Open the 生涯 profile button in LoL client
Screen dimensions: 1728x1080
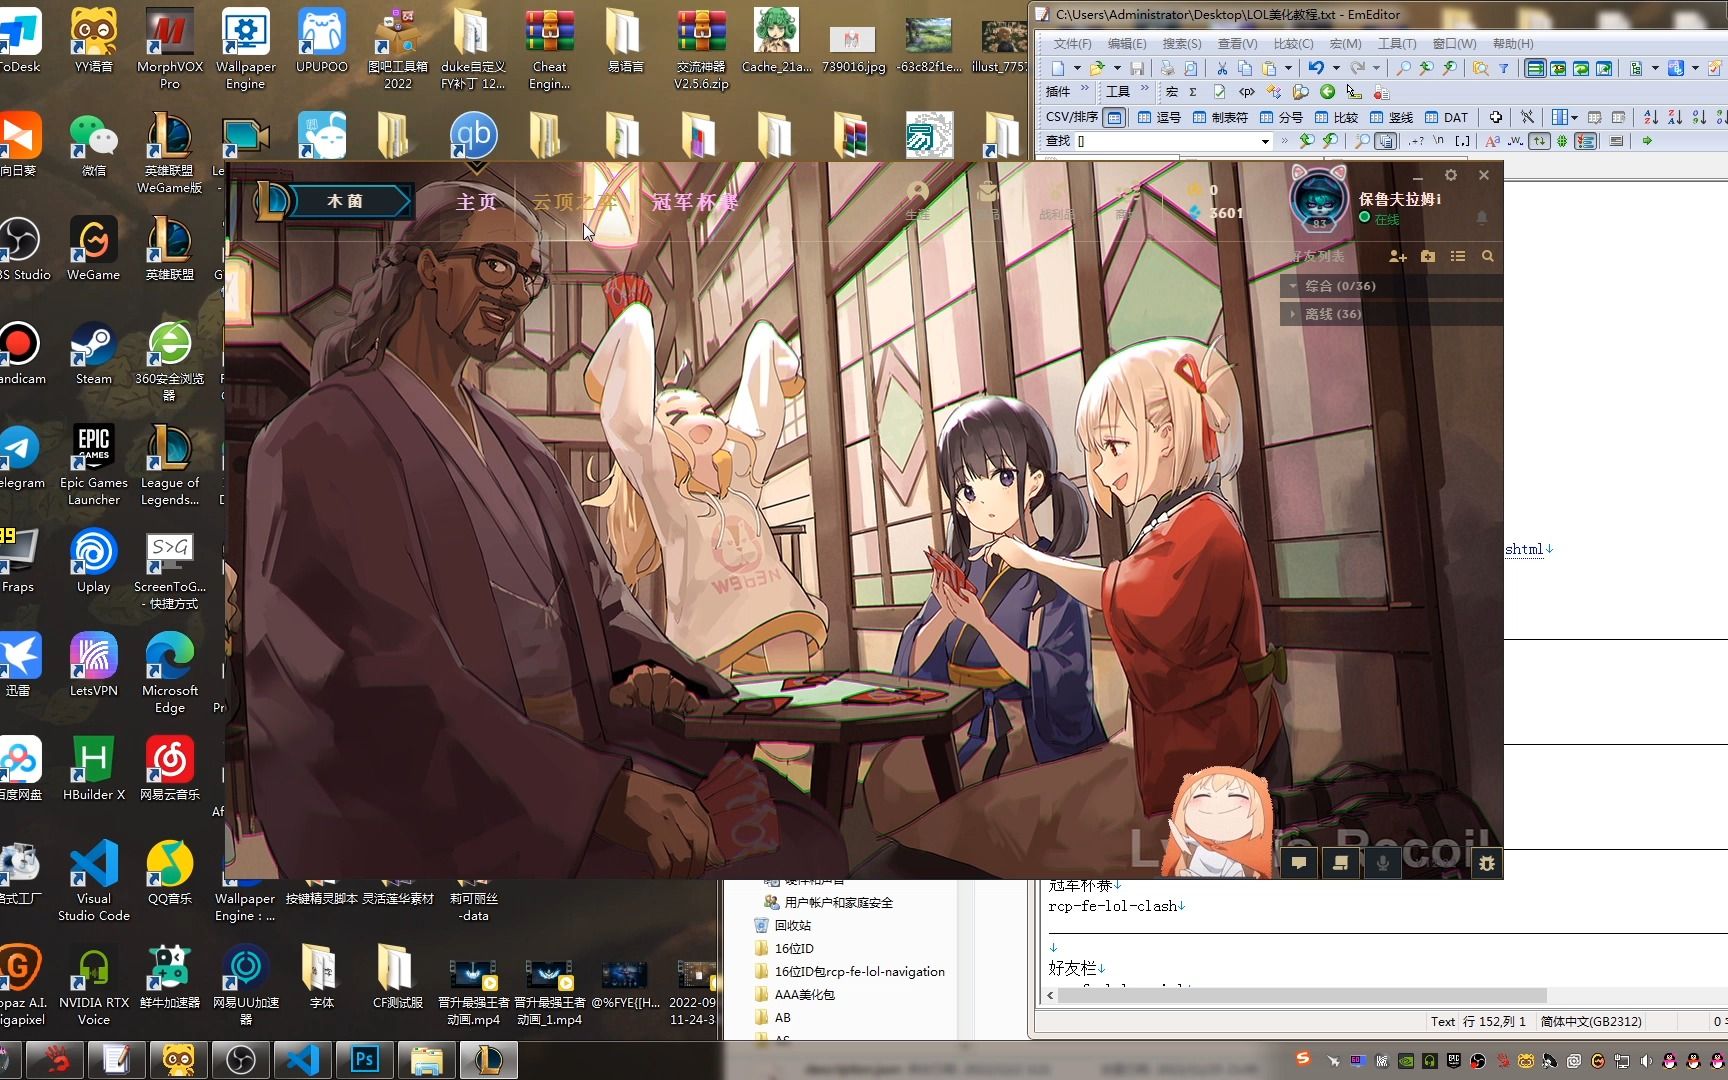[917, 200]
